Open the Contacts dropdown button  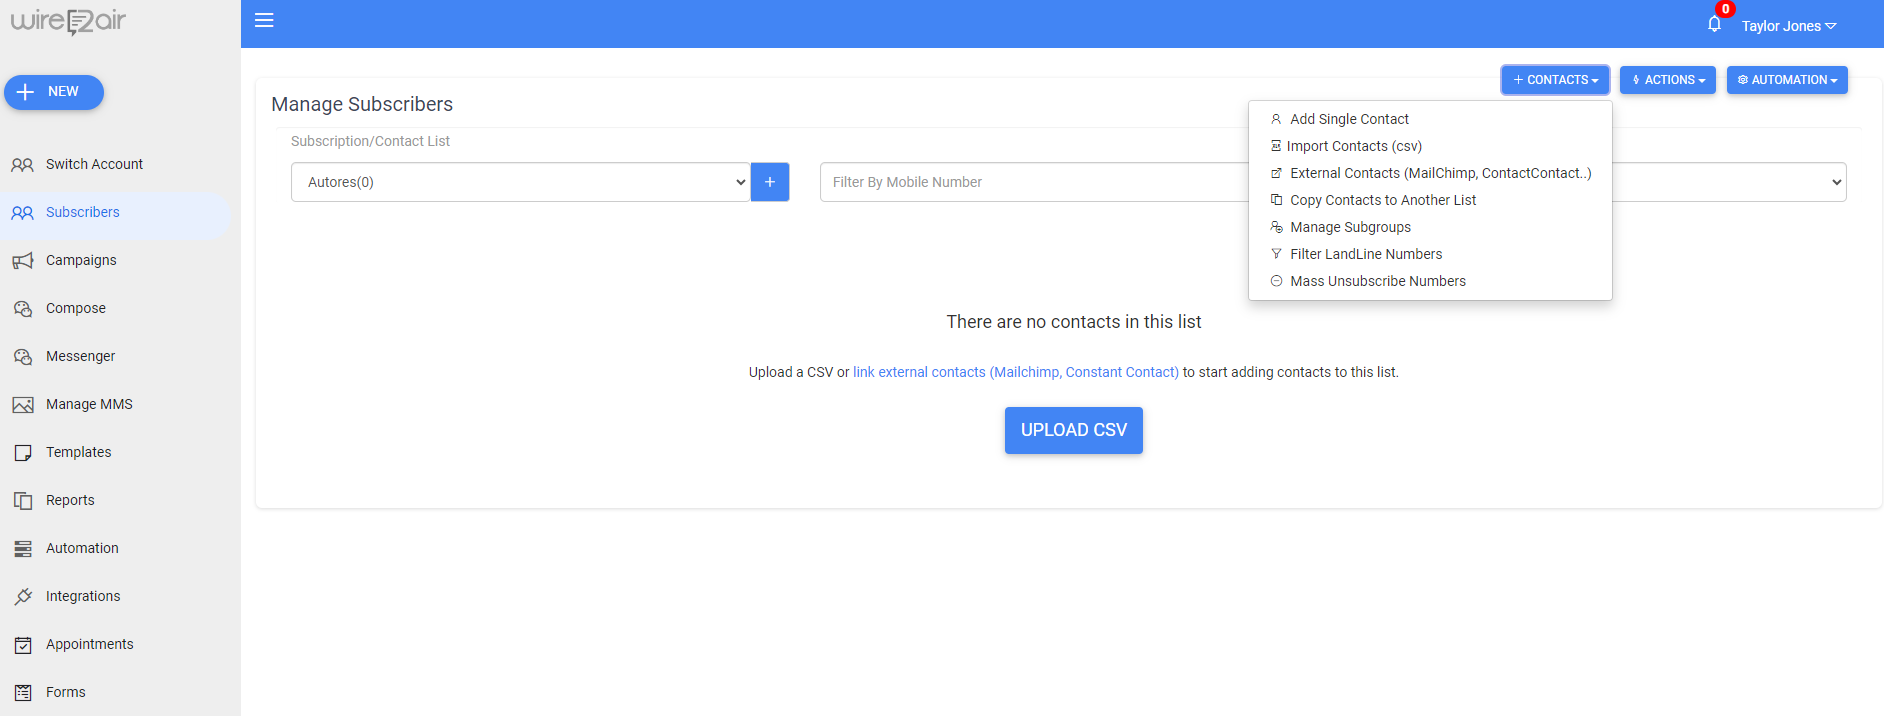1555,80
